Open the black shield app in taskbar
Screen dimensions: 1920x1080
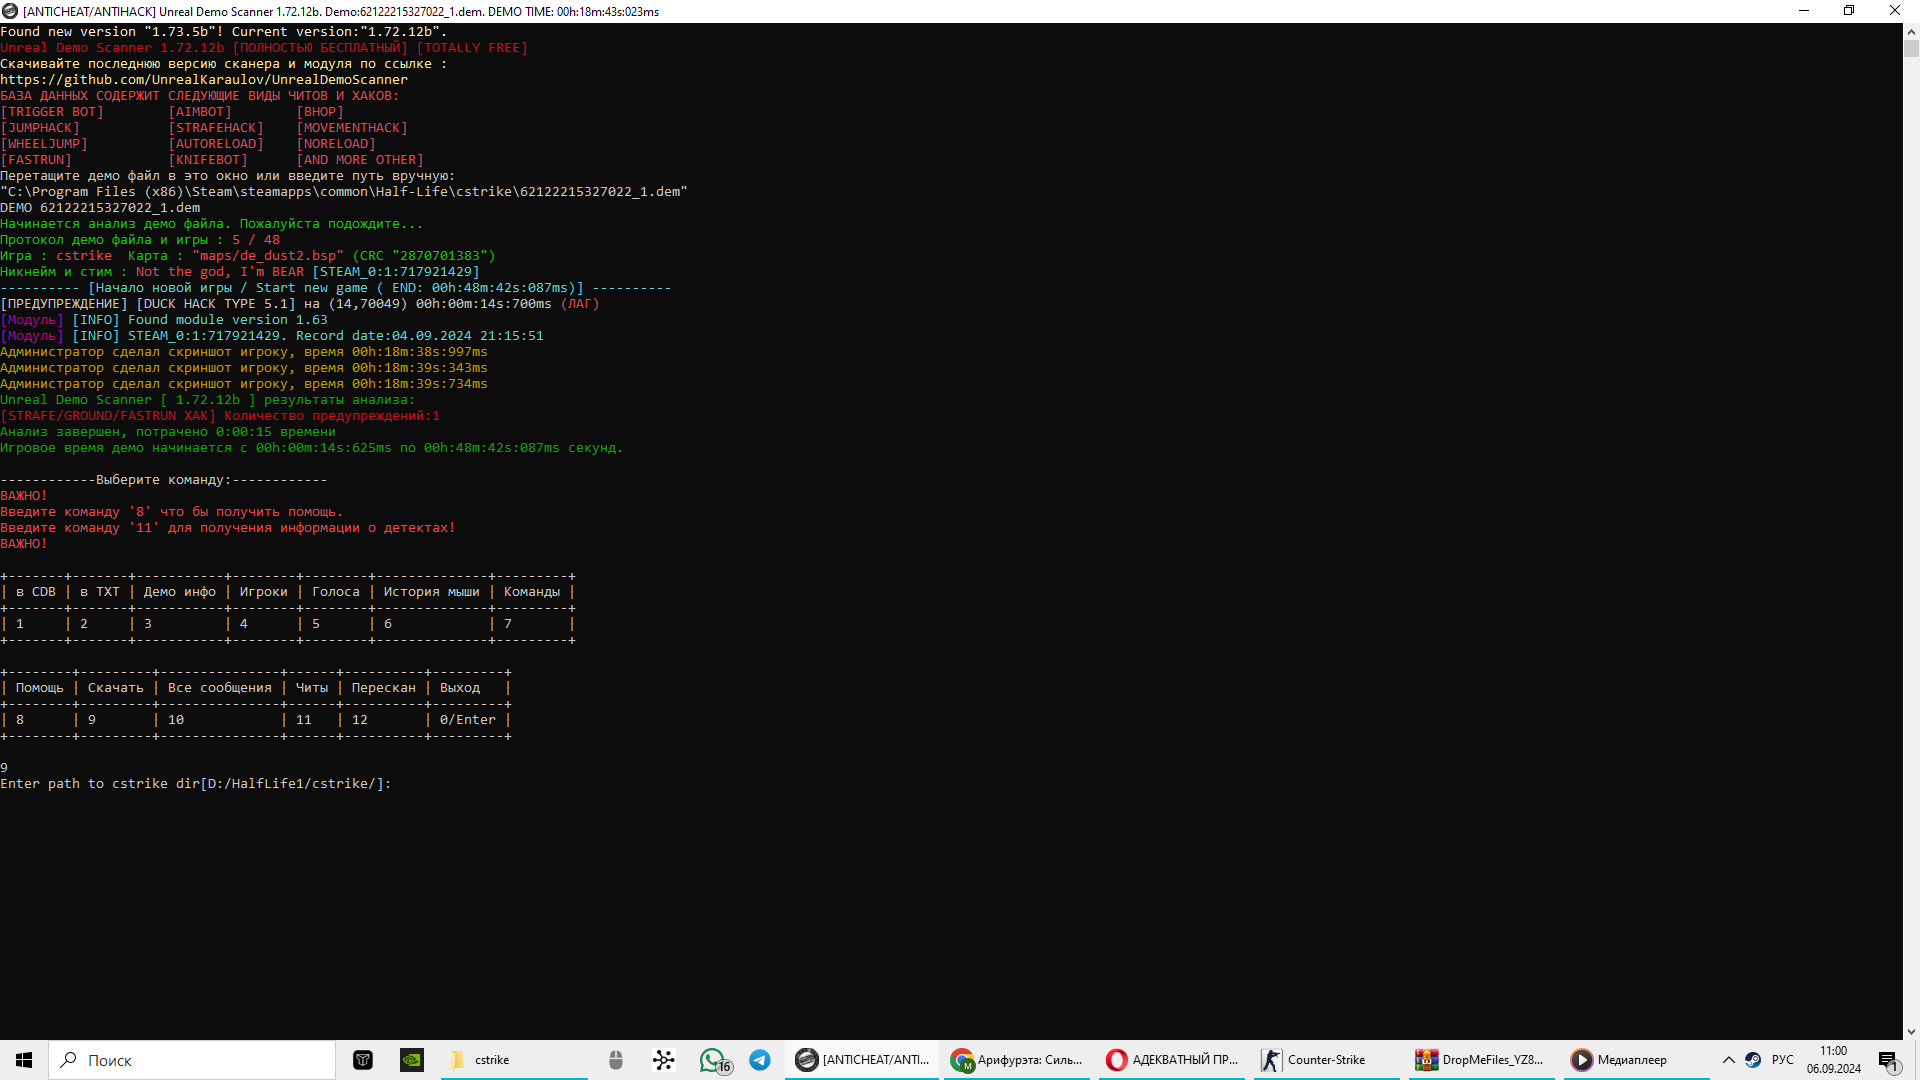(363, 1060)
